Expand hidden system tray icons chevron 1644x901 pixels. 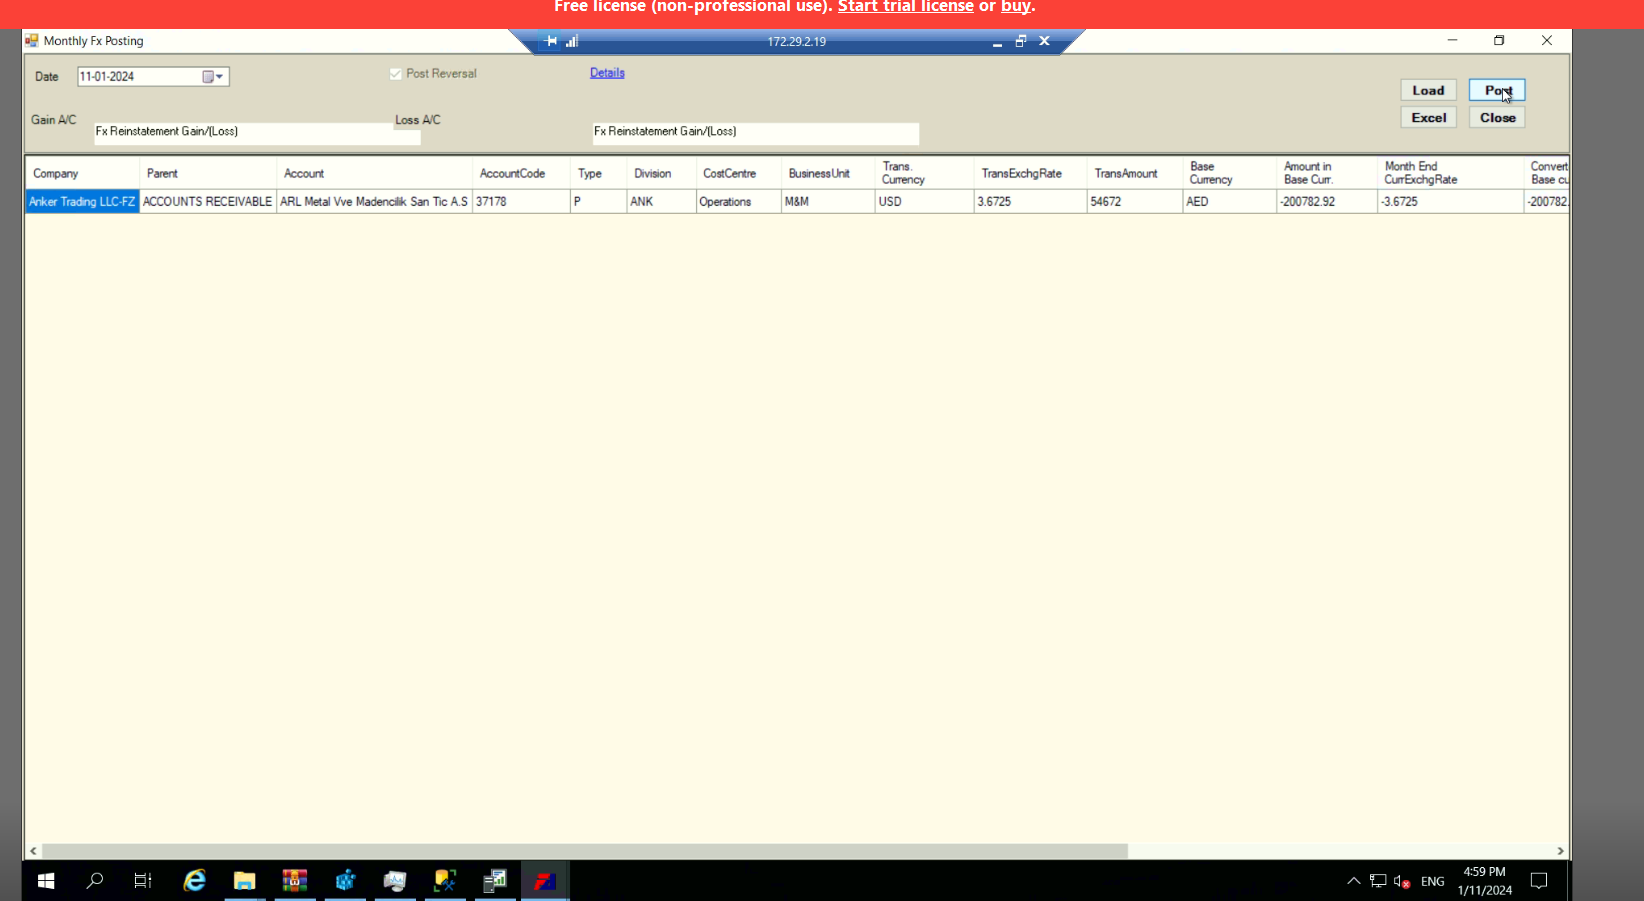(x=1353, y=881)
